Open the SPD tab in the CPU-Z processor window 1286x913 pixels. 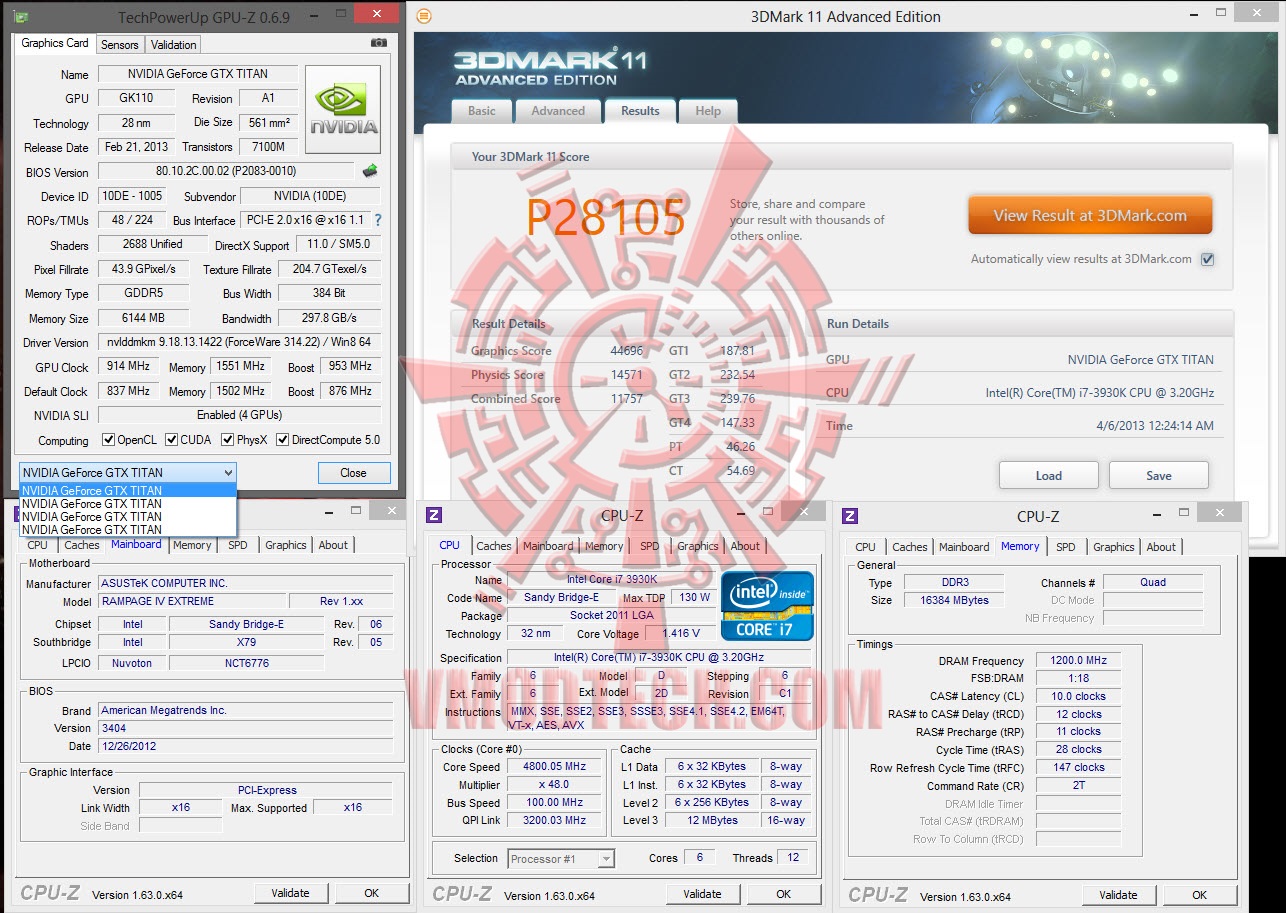[650, 546]
